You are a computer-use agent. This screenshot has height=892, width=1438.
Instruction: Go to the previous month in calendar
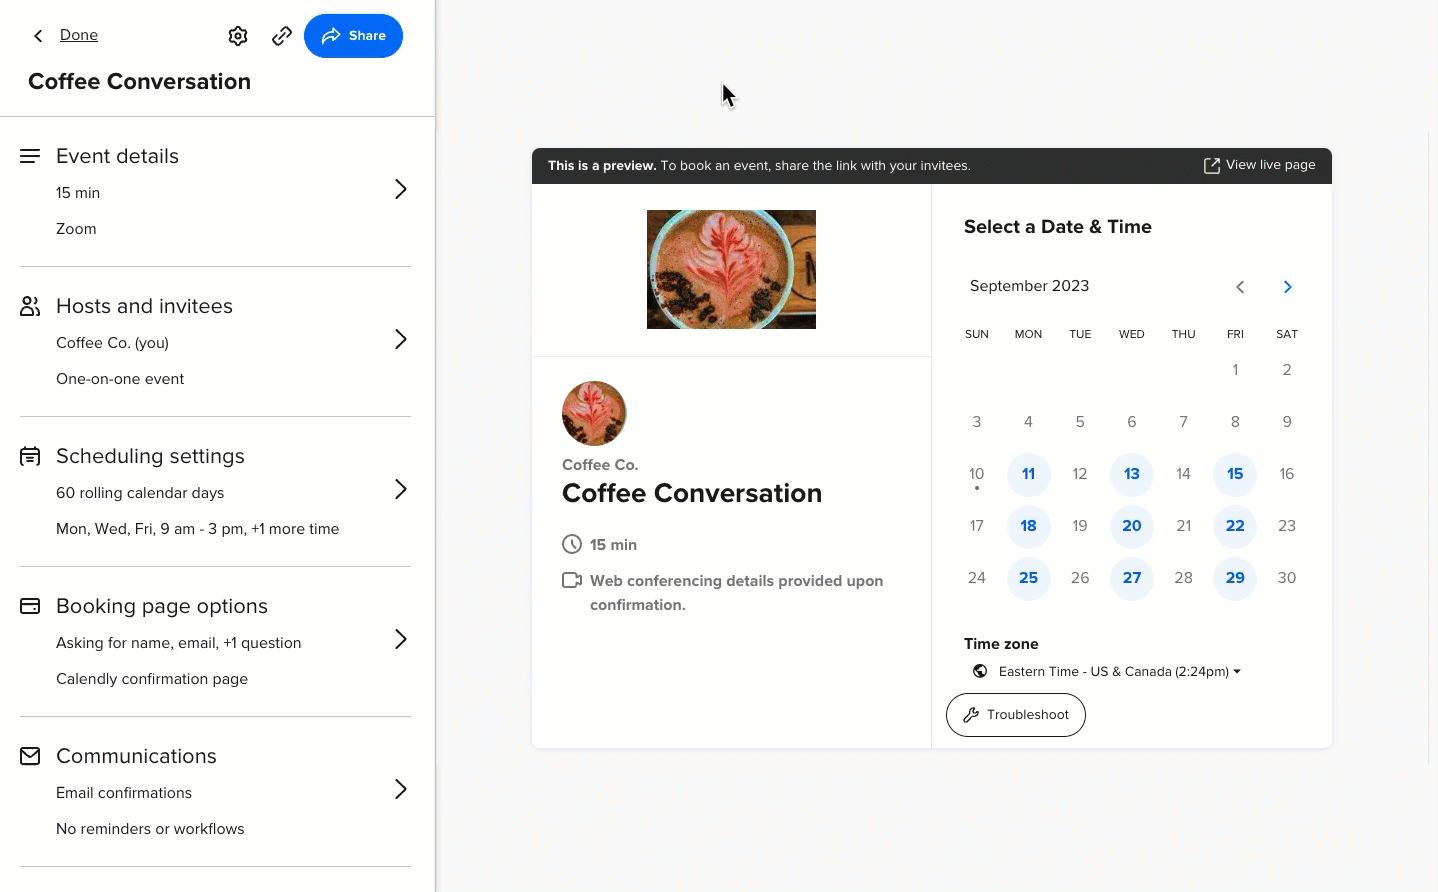point(1240,287)
